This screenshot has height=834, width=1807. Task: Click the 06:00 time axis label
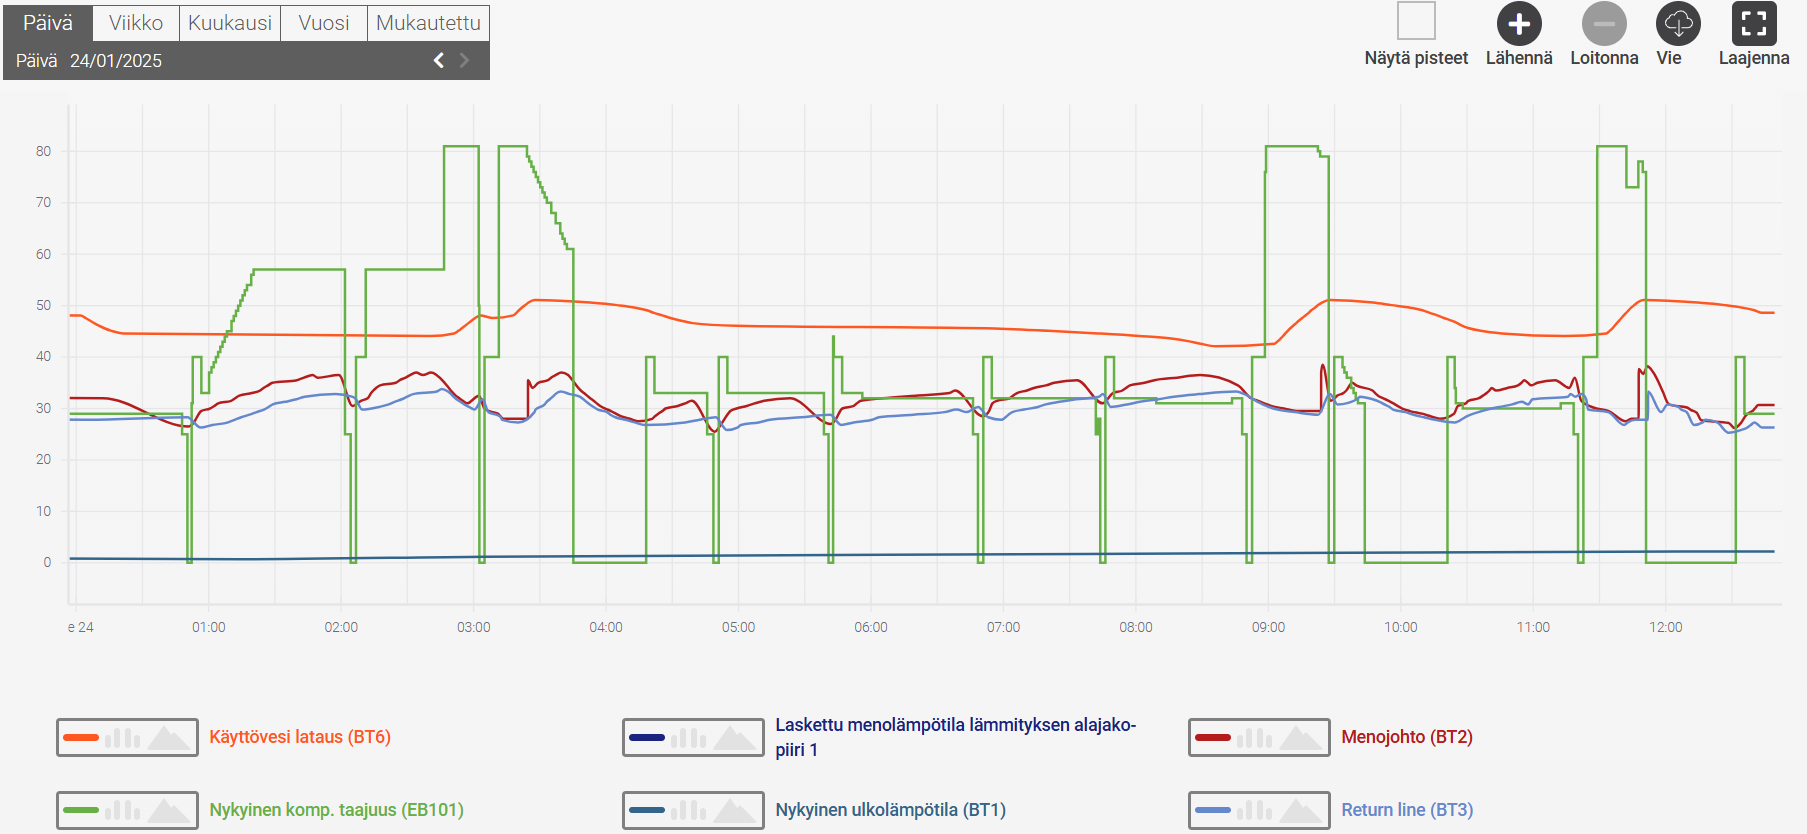[x=871, y=627]
